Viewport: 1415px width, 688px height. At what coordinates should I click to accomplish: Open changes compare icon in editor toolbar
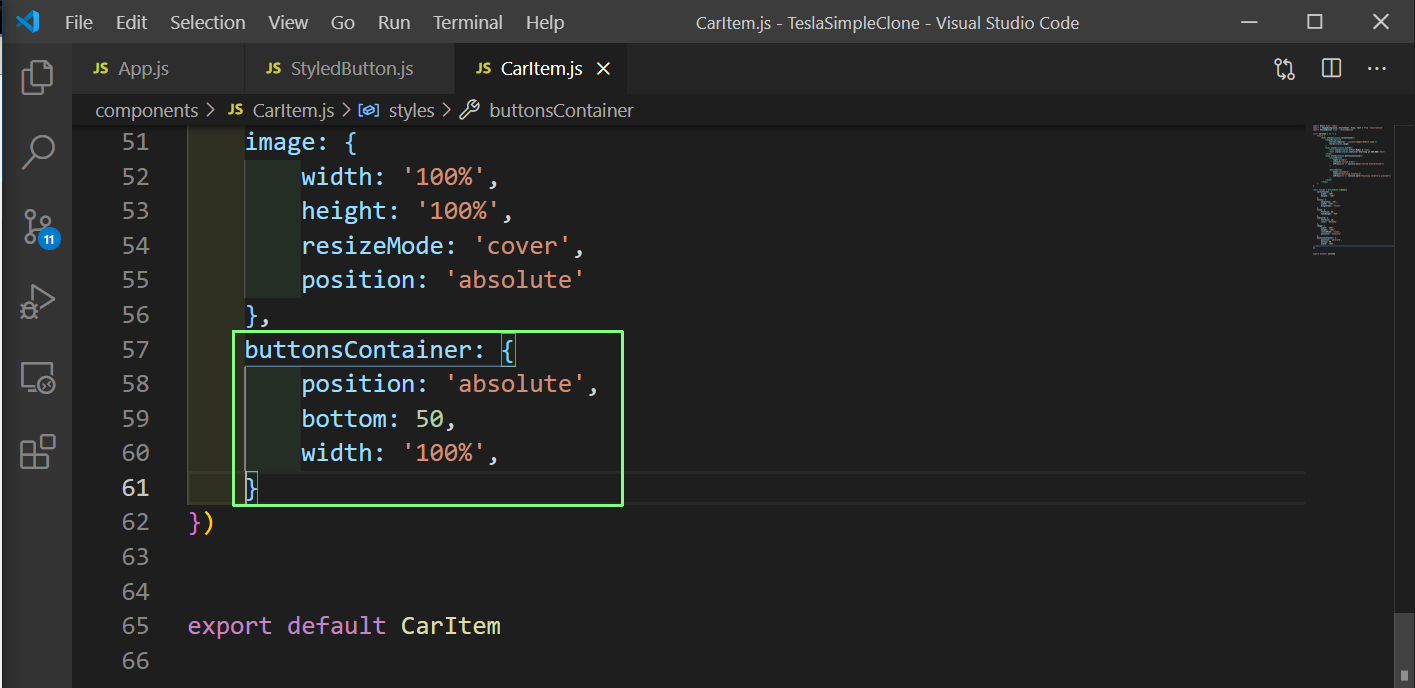pos(1285,68)
